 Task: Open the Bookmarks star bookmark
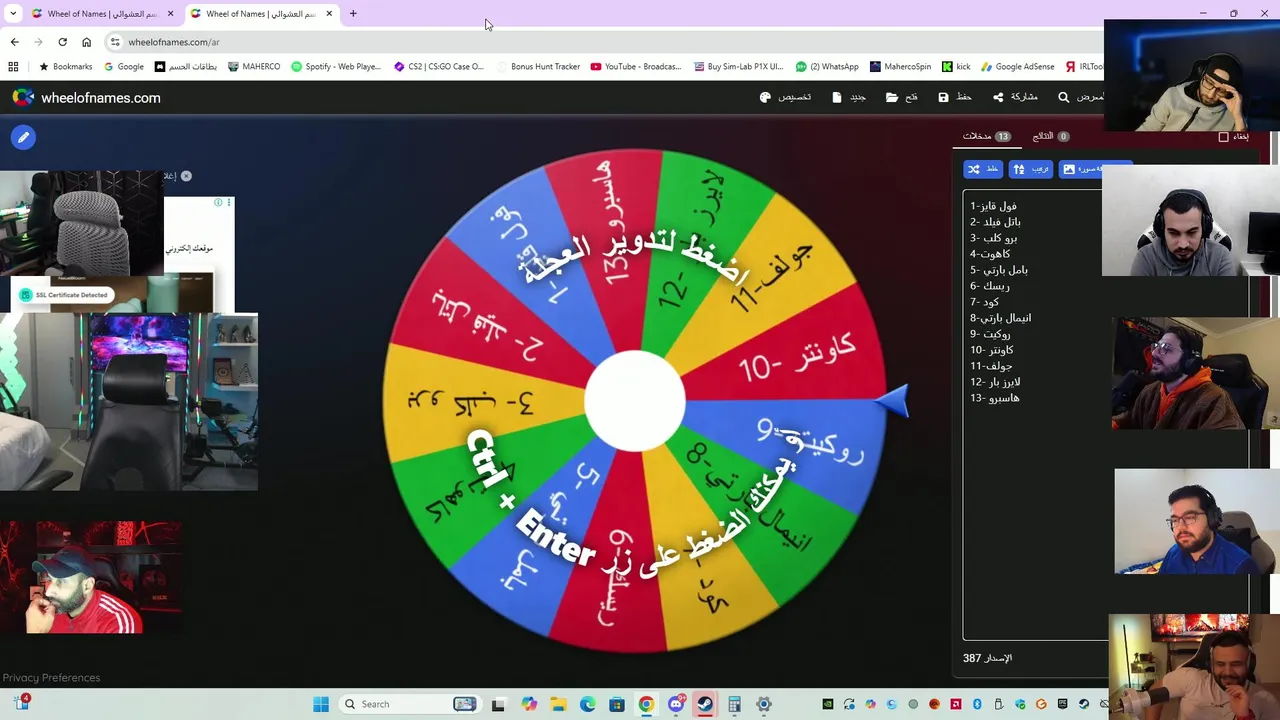click(x=65, y=67)
